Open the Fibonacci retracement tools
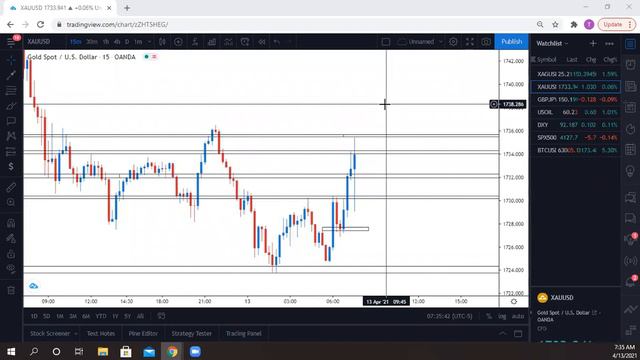This screenshot has width=640, height=360. tap(11, 90)
